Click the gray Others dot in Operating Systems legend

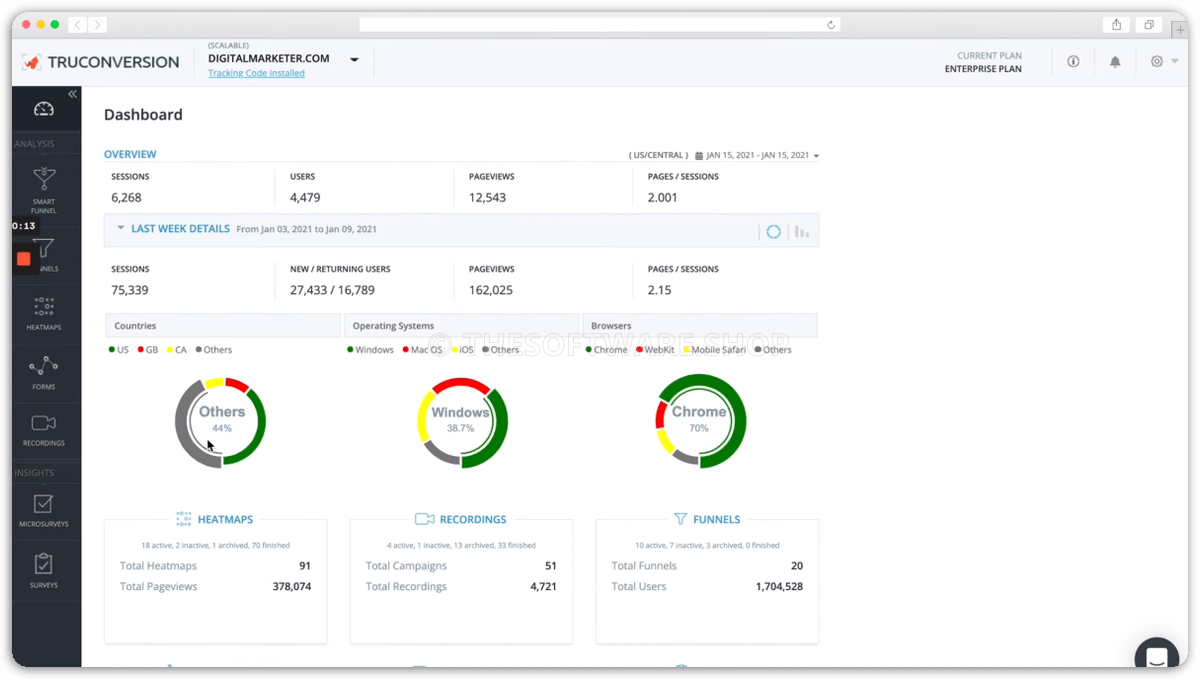pyautogui.click(x=486, y=350)
